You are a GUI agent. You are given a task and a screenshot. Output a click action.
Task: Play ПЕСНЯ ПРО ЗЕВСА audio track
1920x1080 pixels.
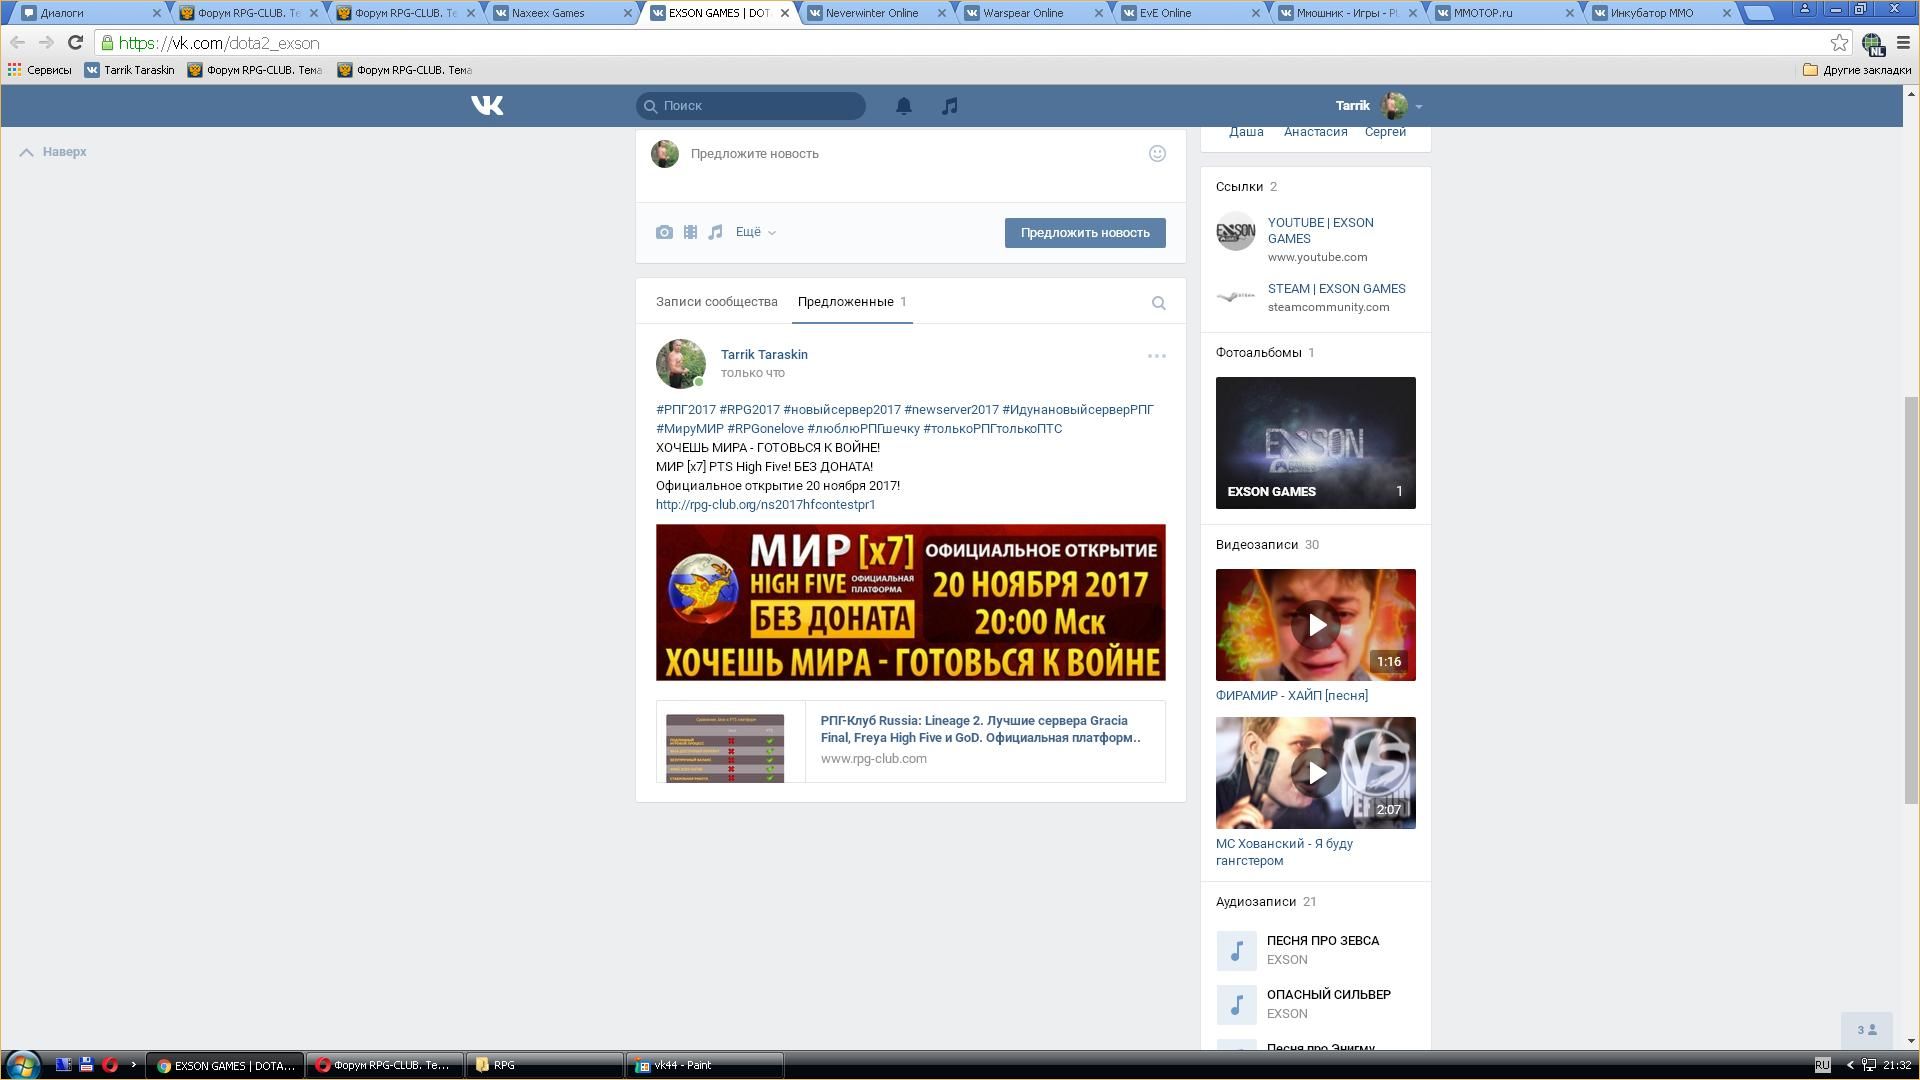coord(1236,950)
